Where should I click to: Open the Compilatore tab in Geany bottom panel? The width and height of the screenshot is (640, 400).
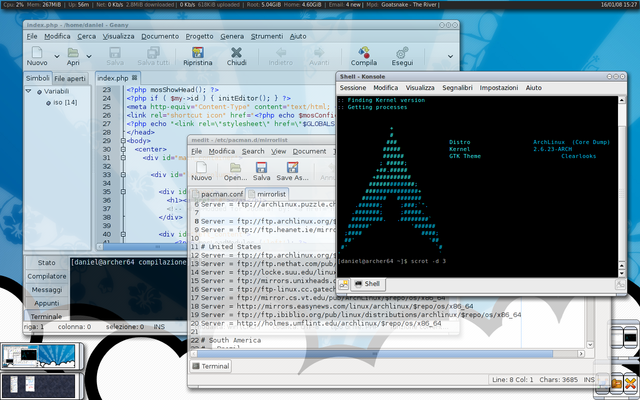pyautogui.click(x=47, y=276)
